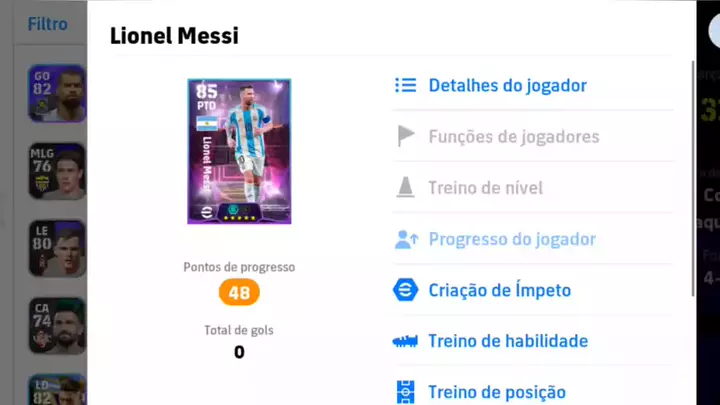Open the Filtro option in sidebar
This screenshot has height=405, width=720.
47,24
